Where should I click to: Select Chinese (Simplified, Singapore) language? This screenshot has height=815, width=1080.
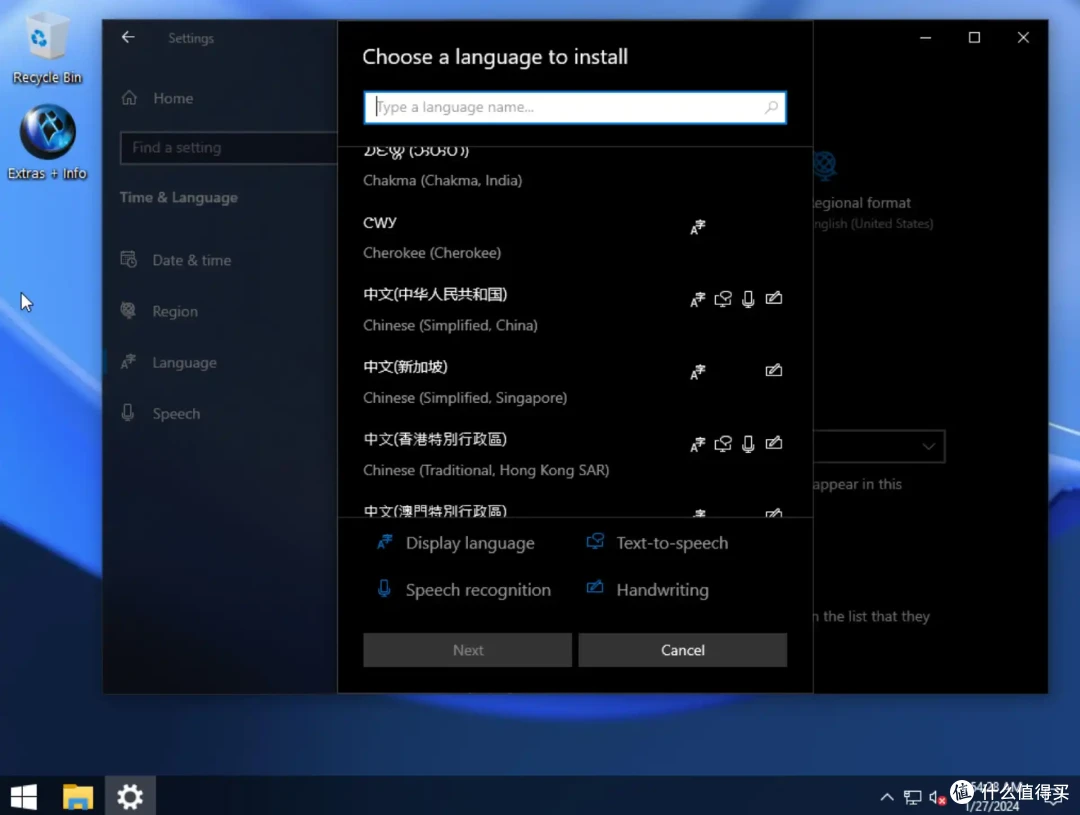pyautogui.click(x=574, y=382)
